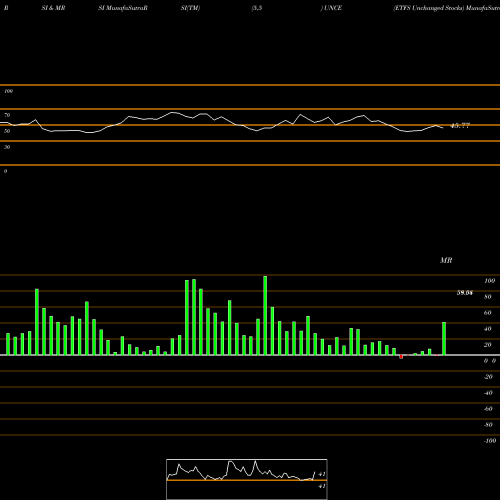The width and height of the screenshot is (500, 500).
Task: Click the RSI axis label 30
Action: tap(7, 147)
